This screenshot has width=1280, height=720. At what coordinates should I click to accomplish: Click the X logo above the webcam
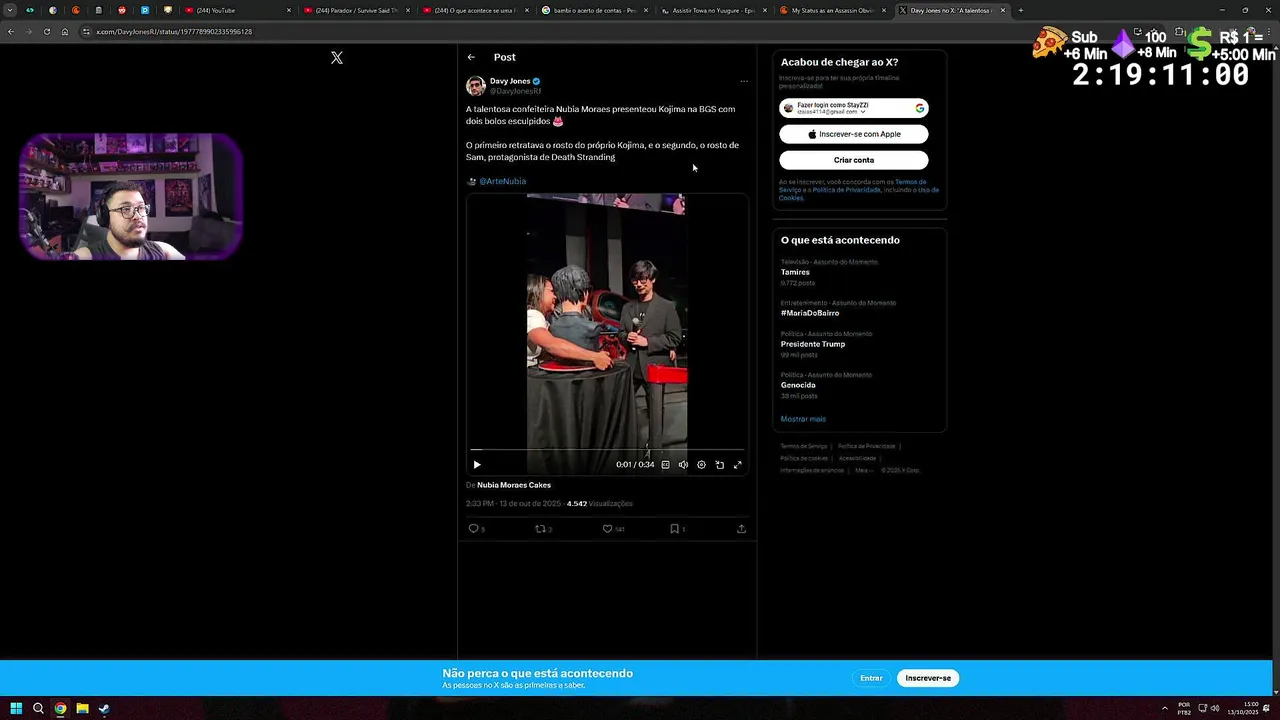tap(337, 58)
